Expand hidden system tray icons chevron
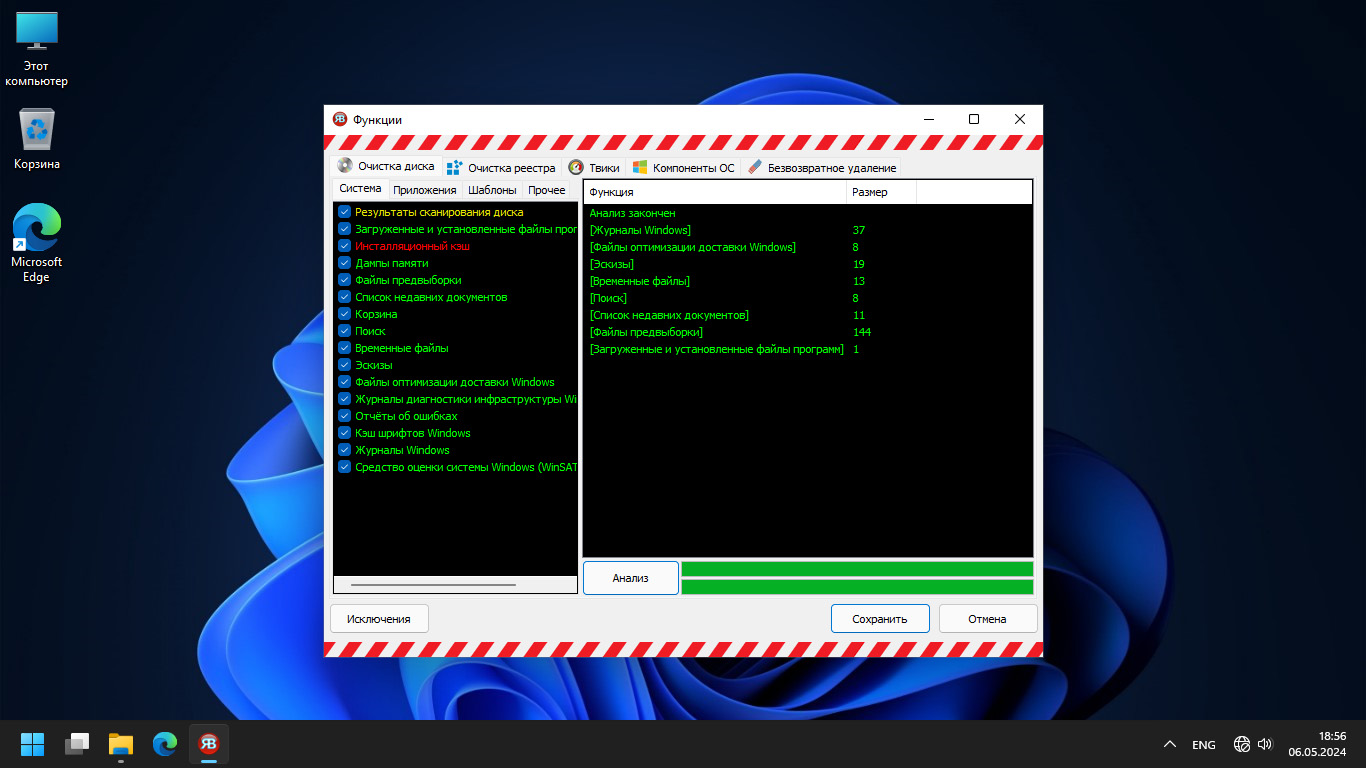The width and height of the screenshot is (1366, 768). [x=1169, y=745]
